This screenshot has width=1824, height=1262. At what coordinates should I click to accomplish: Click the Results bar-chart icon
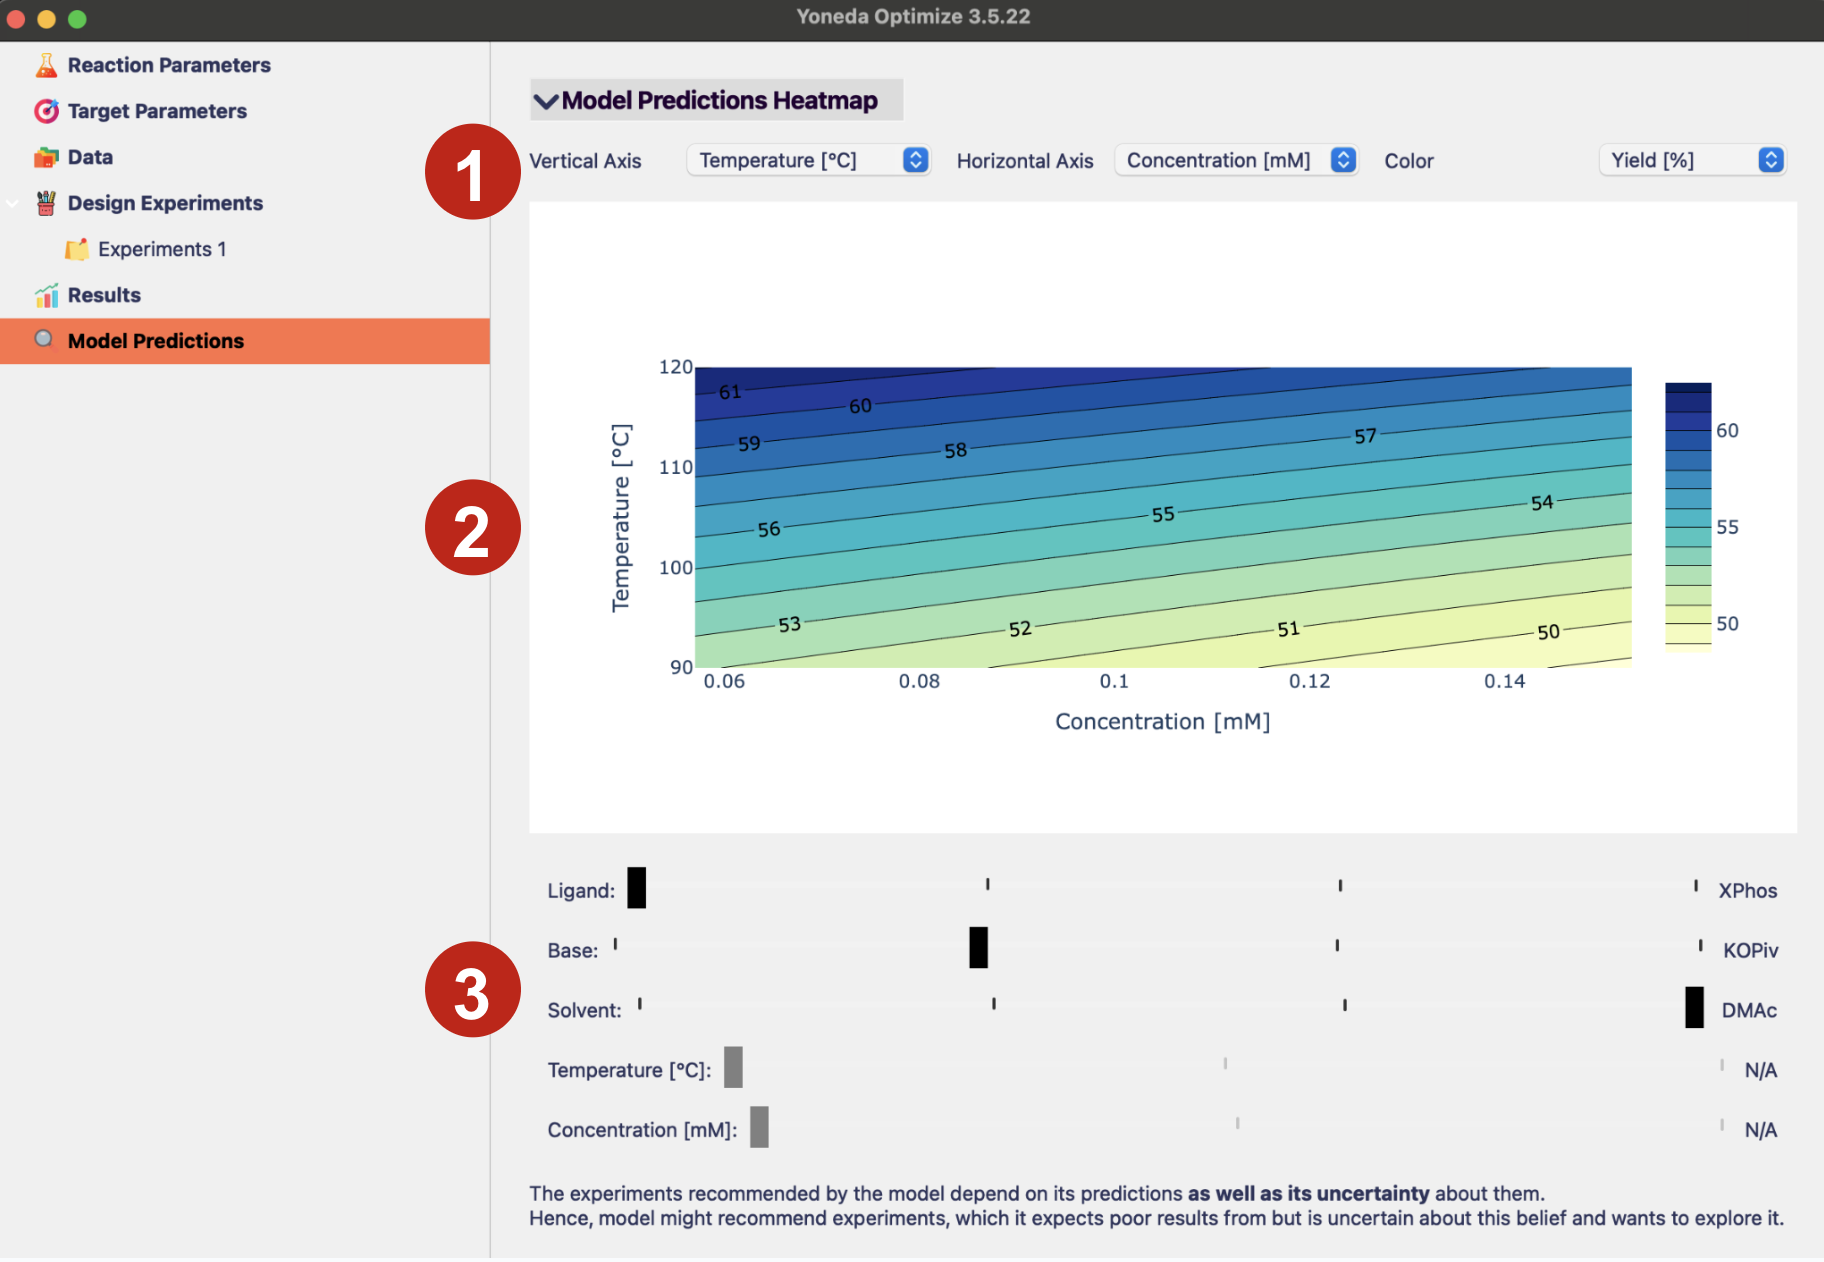[46, 295]
